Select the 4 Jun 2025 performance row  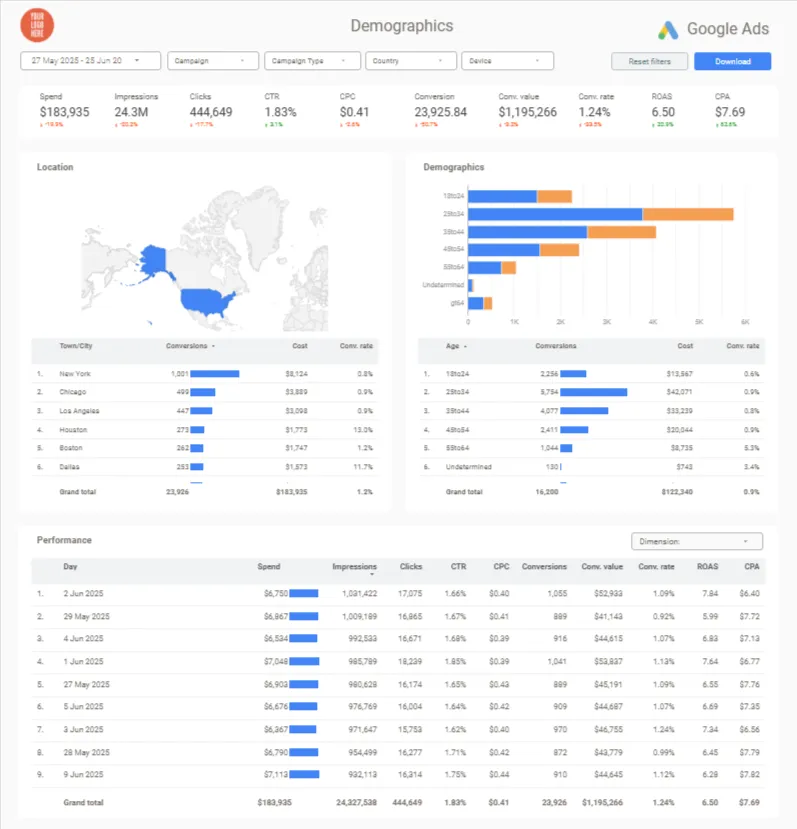pos(398,639)
